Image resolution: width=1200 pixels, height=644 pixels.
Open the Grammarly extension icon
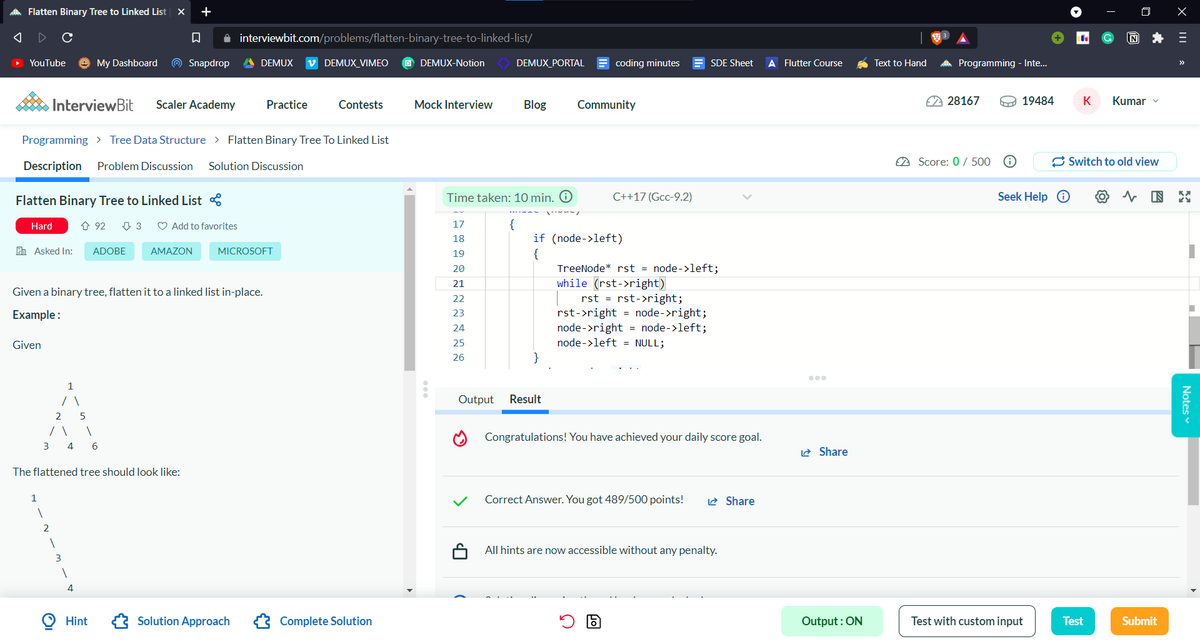pos(1109,38)
